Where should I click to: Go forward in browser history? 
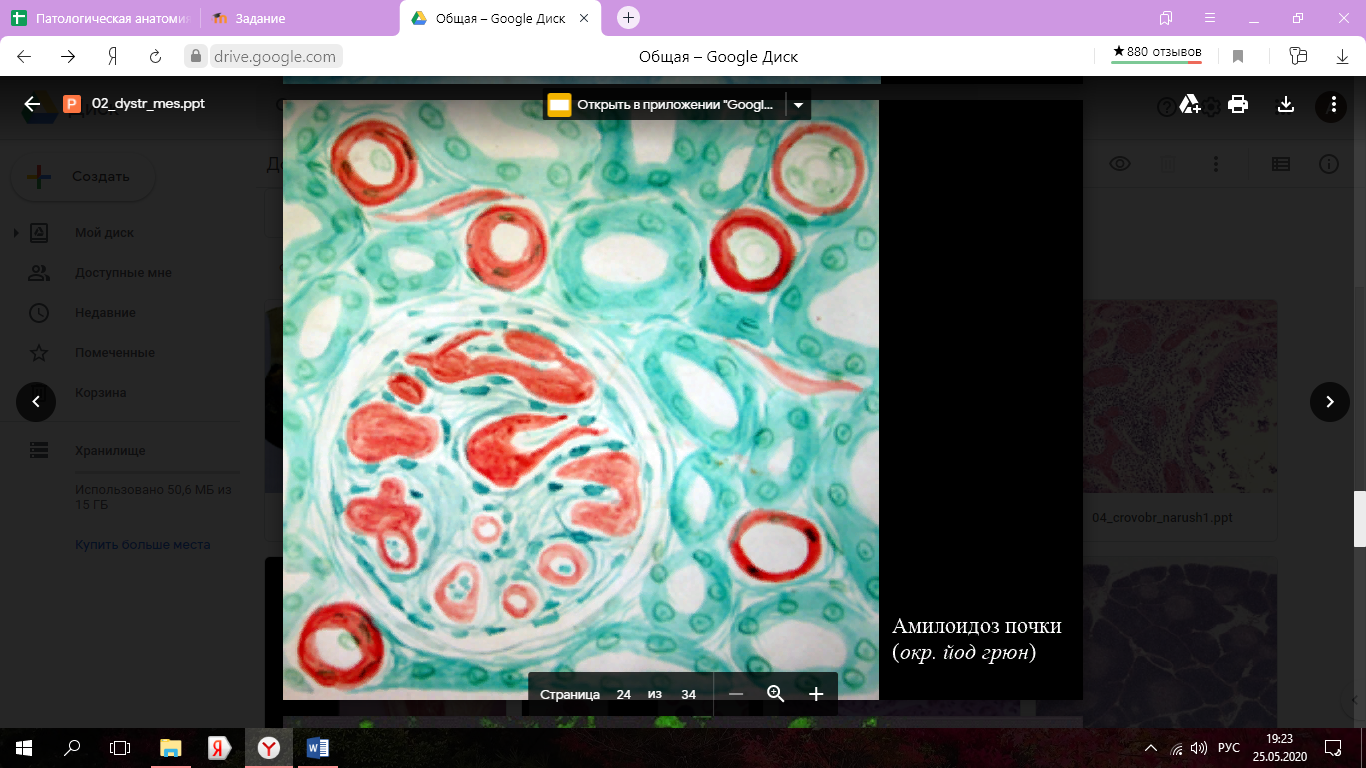[x=69, y=57]
